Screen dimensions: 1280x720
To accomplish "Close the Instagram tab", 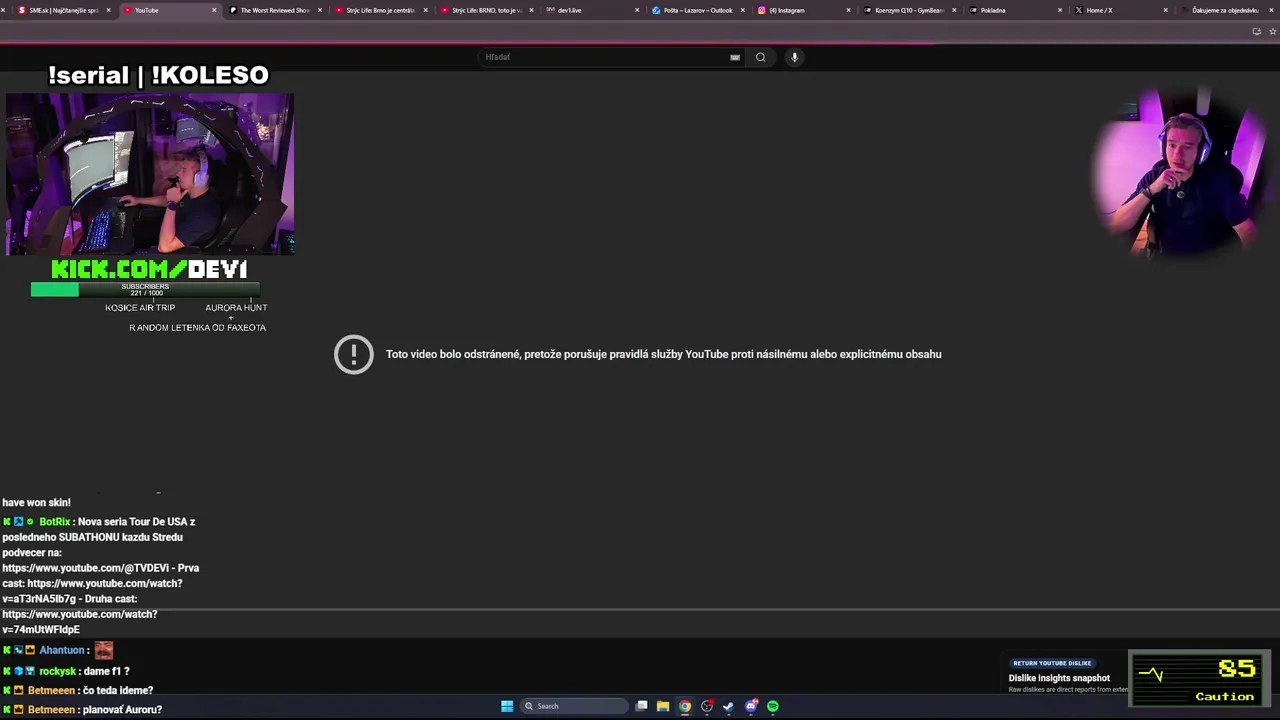I will (x=849, y=10).
